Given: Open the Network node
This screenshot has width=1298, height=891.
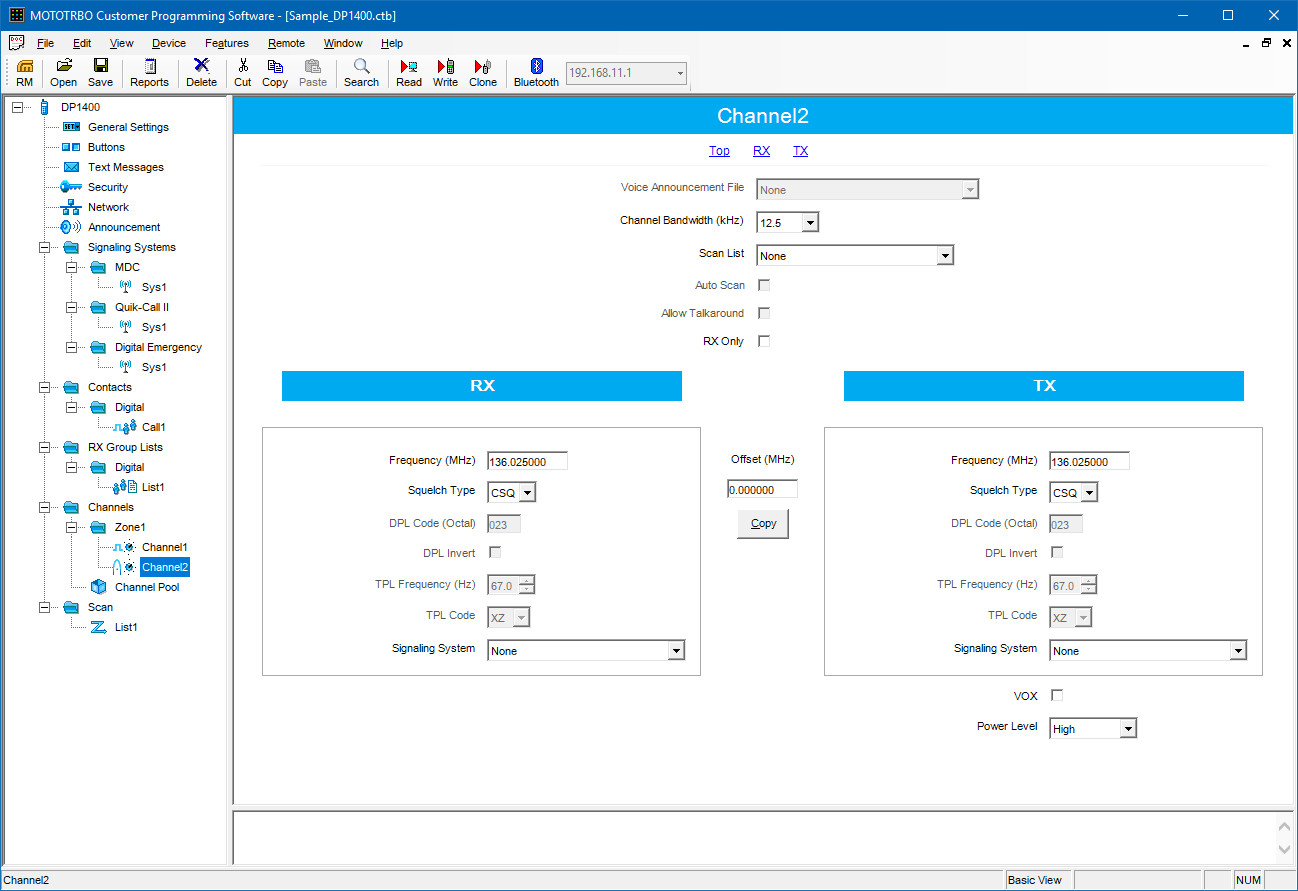Looking at the screenshot, I should 108,207.
